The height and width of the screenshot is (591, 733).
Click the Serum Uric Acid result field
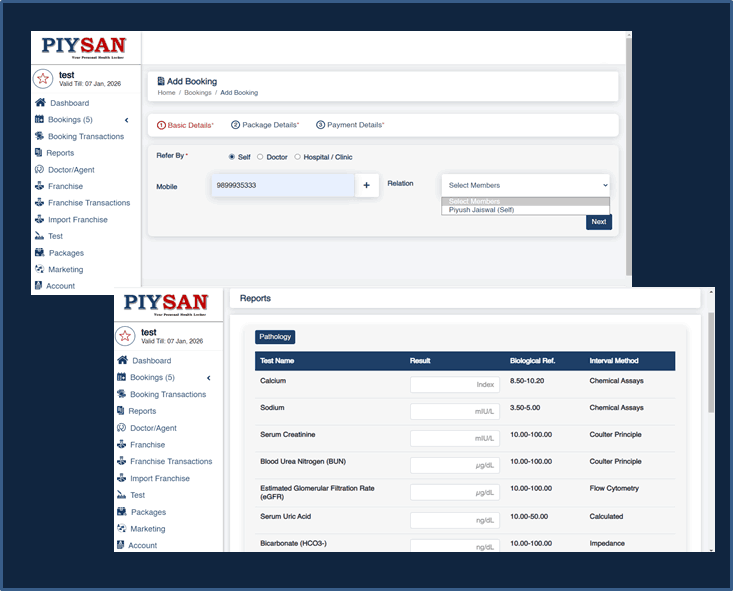click(455, 520)
